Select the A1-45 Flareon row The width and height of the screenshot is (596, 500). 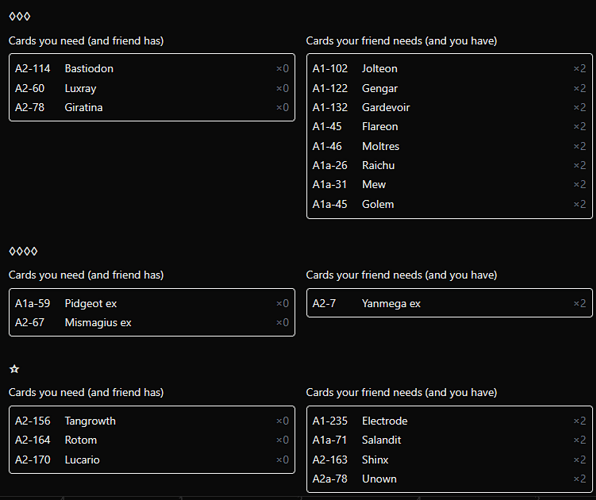(449, 127)
